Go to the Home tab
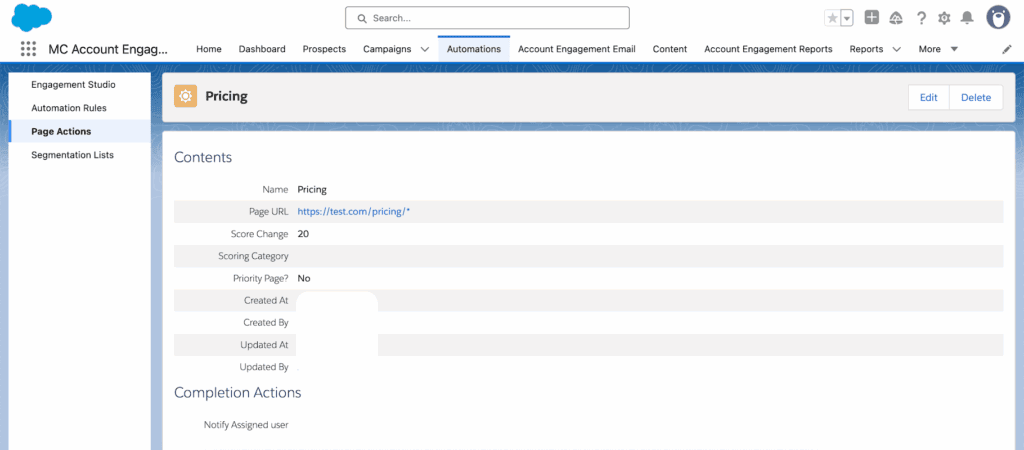The width and height of the screenshot is (1024, 450). [209, 49]
